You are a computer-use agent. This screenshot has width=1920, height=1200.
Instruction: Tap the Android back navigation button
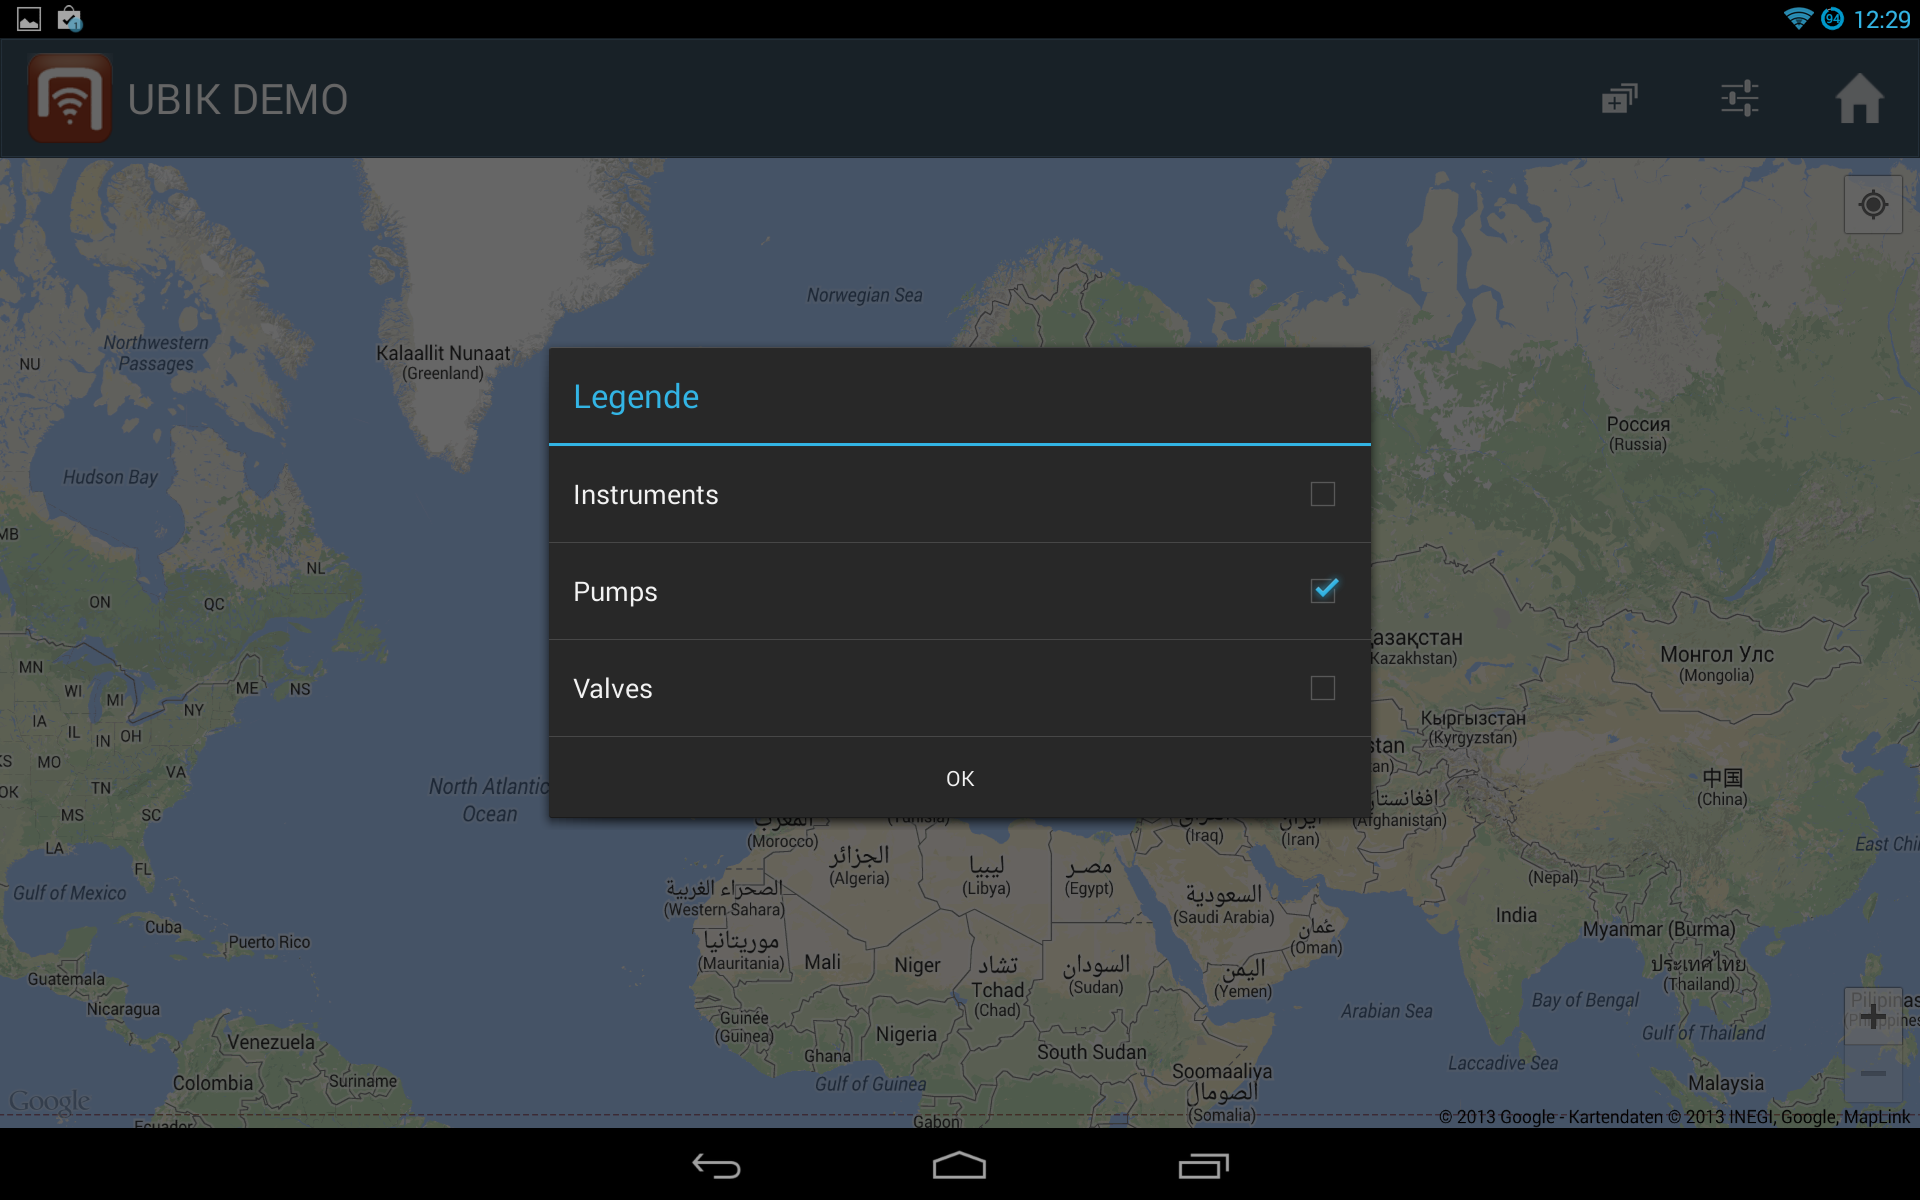tap(716, 1166)
